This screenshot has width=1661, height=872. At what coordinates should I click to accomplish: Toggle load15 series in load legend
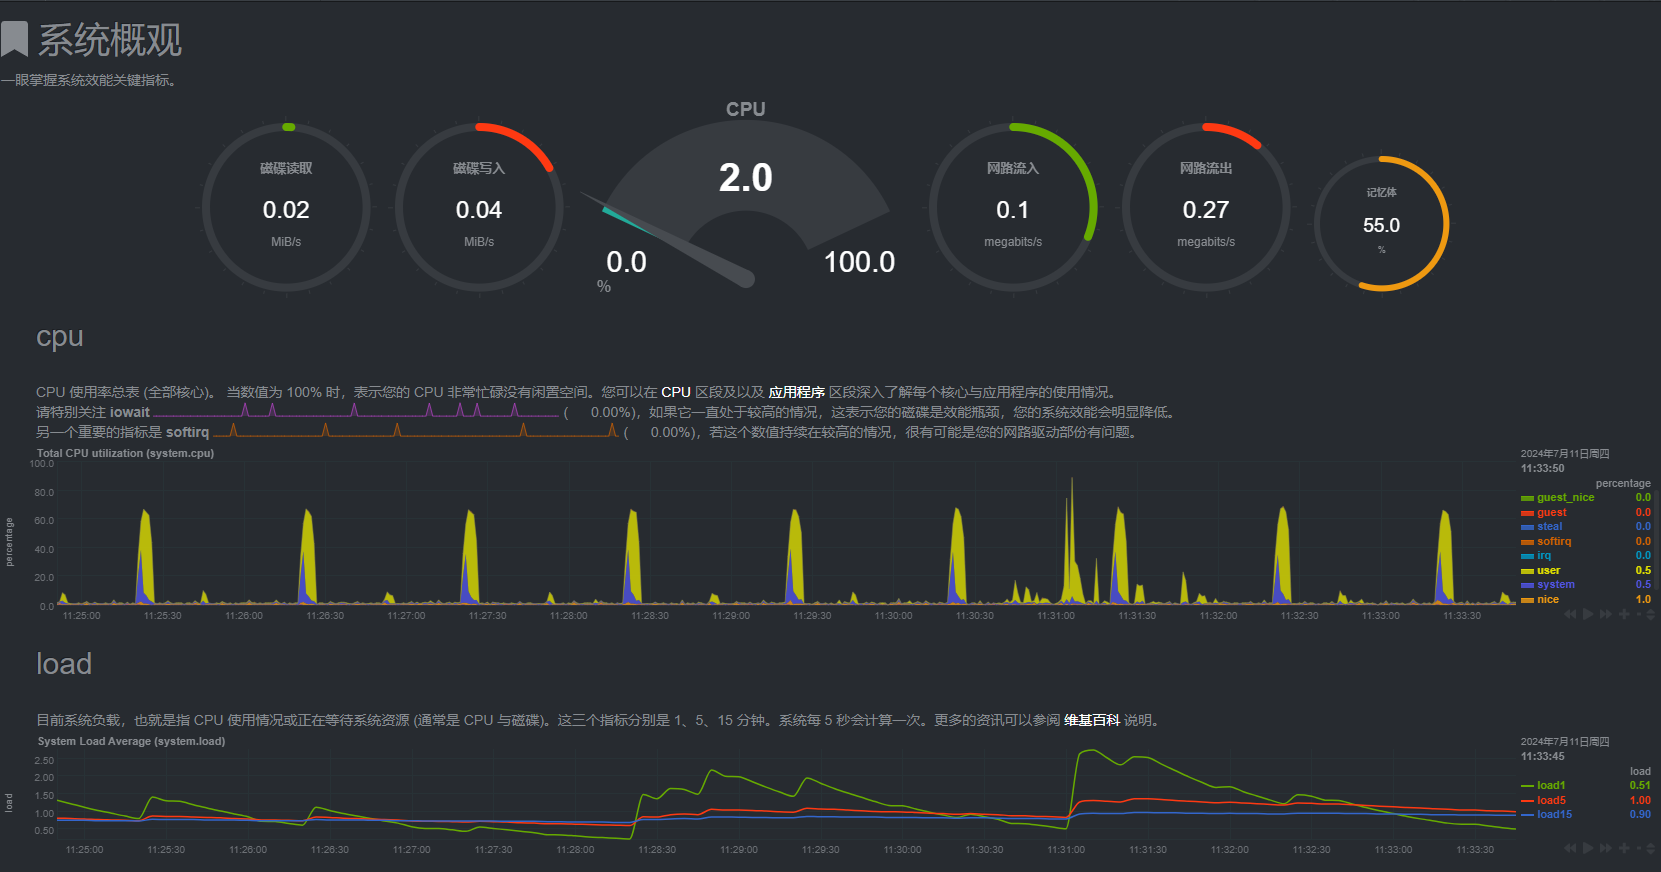[x=1554, y=815]
